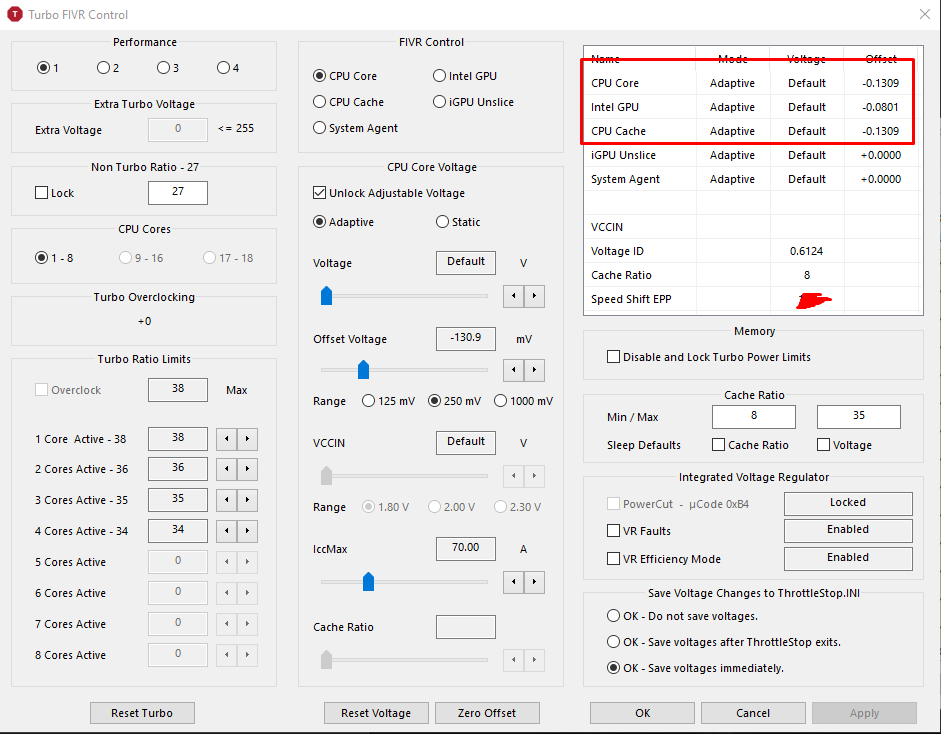Click the Cache Ratio Min field
The height and width of the screenshot is (734, 941).
pyautogui.click(x=754, y=417)
